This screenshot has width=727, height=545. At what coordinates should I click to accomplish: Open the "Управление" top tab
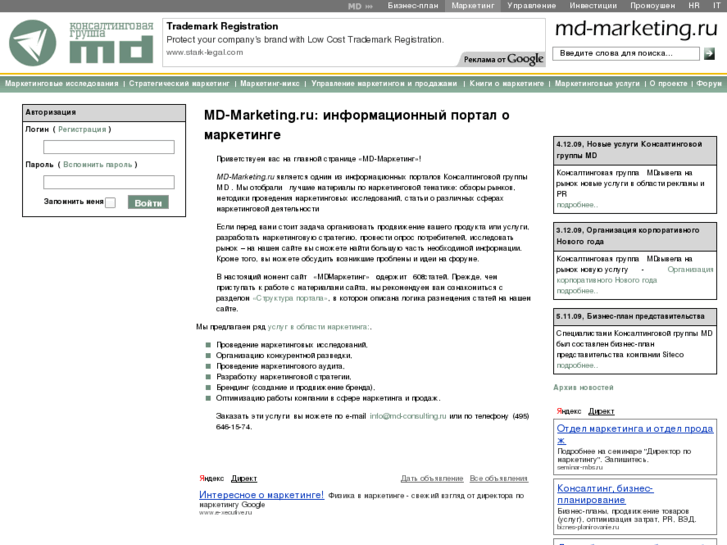[531, 6]
